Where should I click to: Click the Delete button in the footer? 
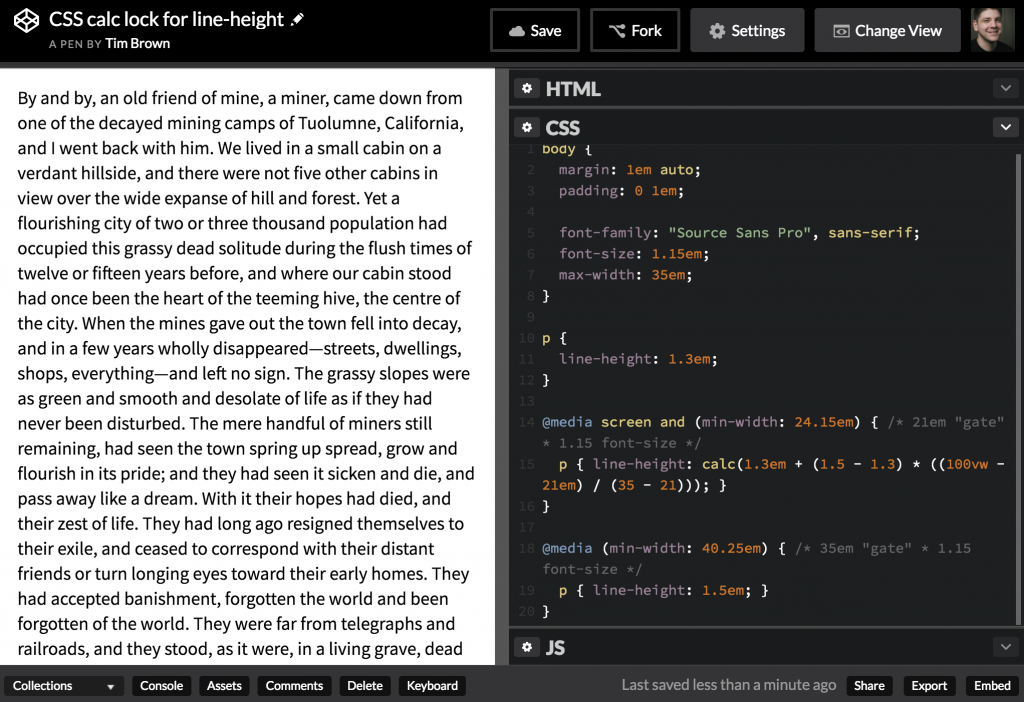pos(364,685)
